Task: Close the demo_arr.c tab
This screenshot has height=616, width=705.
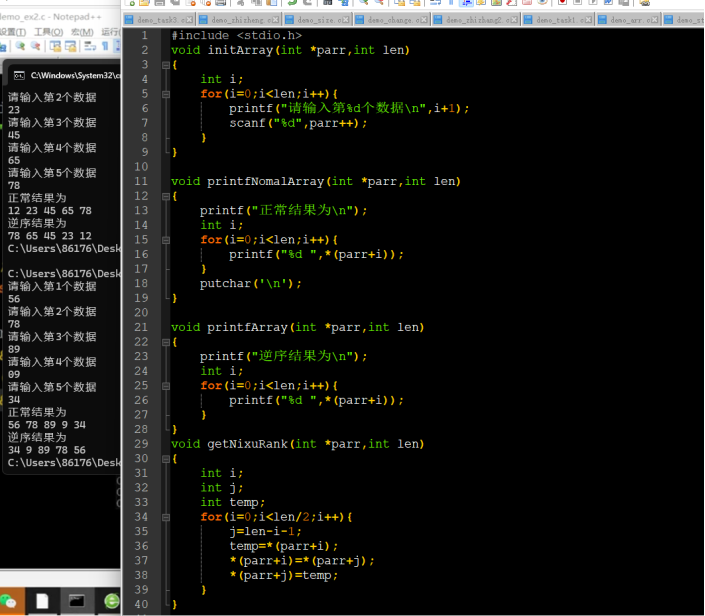Action: (x=655, y=20)
